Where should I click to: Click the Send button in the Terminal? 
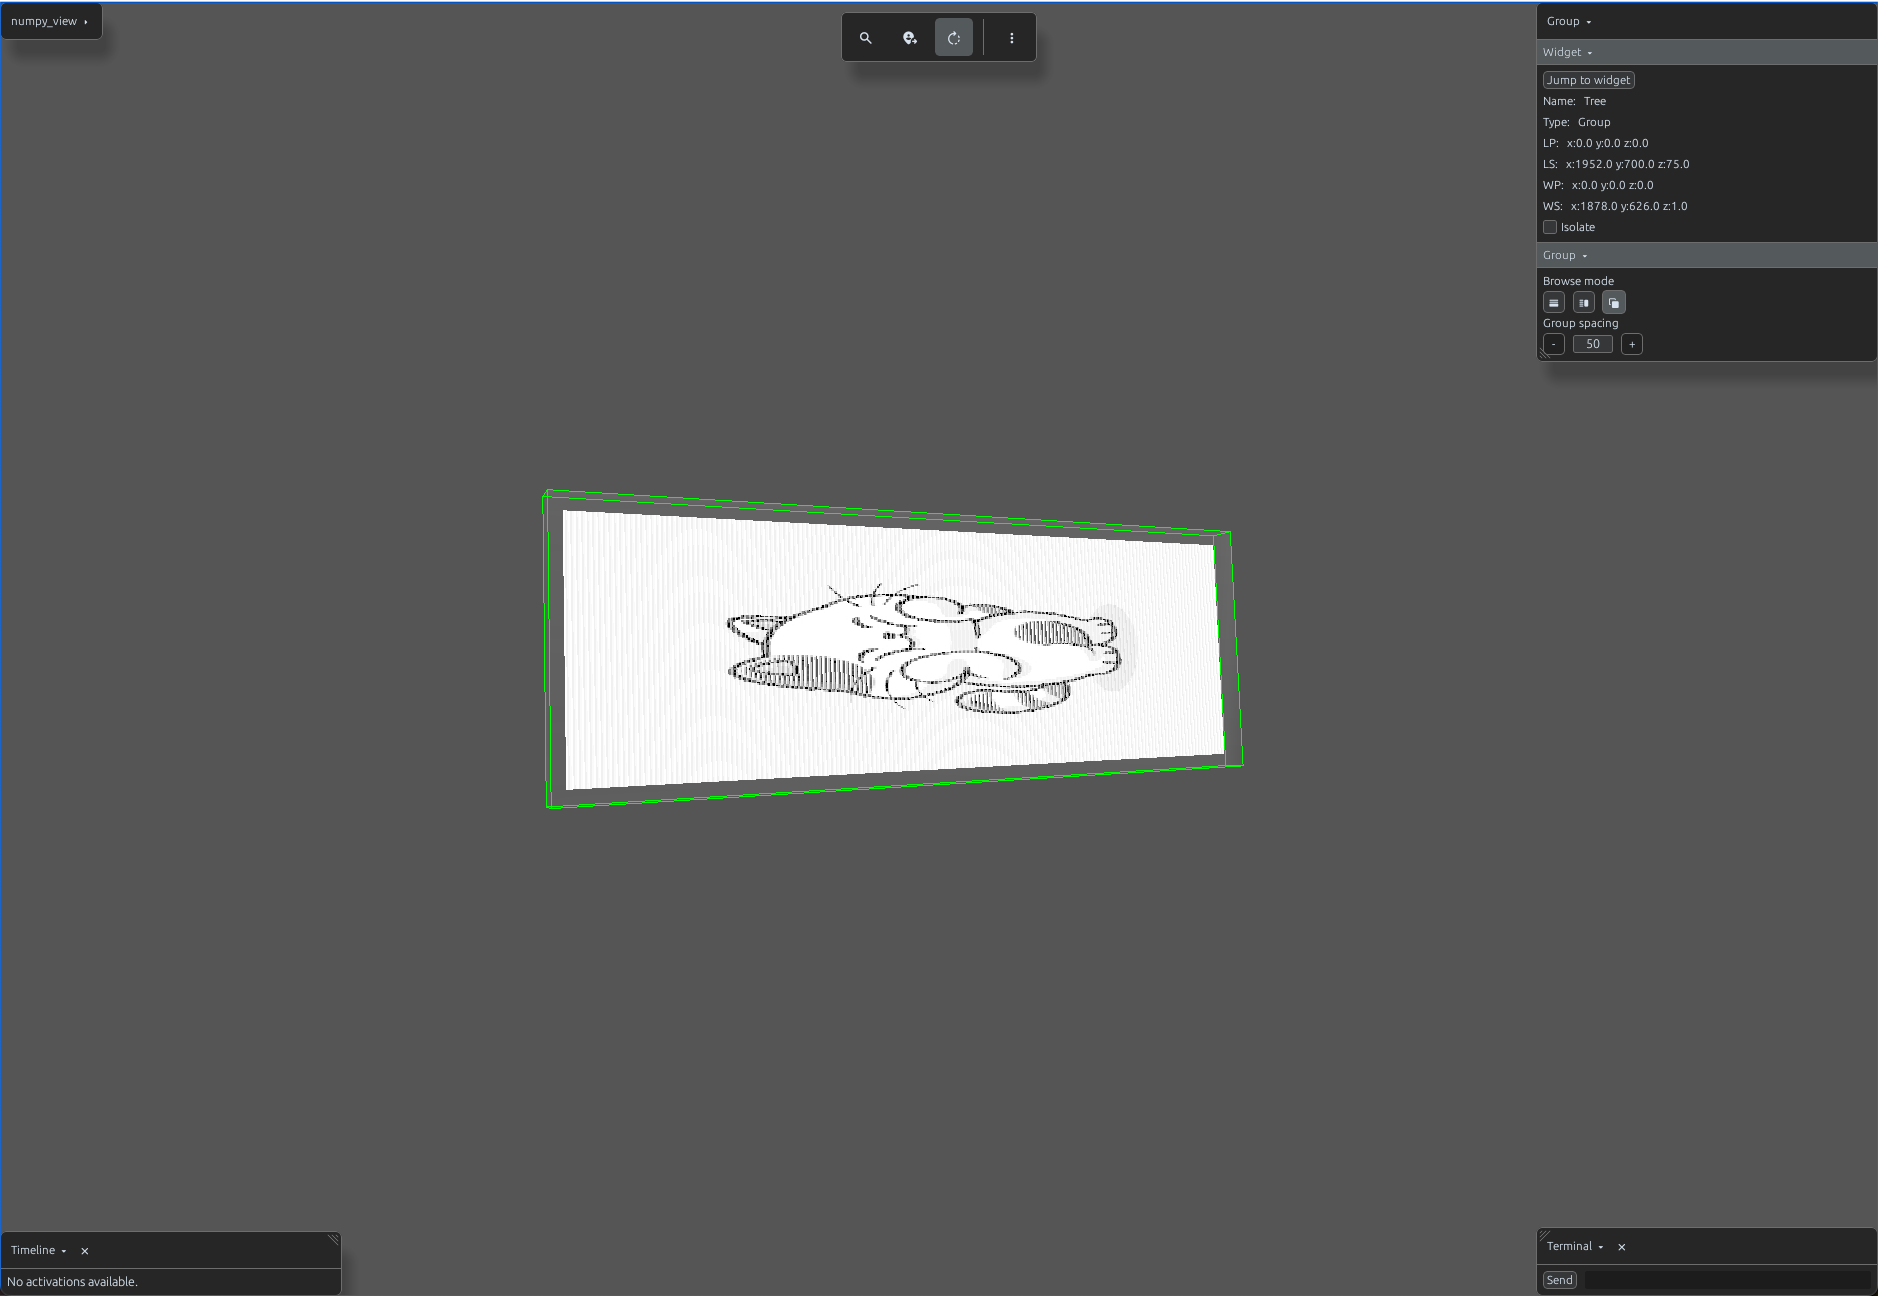[x=1560, y=1280]
